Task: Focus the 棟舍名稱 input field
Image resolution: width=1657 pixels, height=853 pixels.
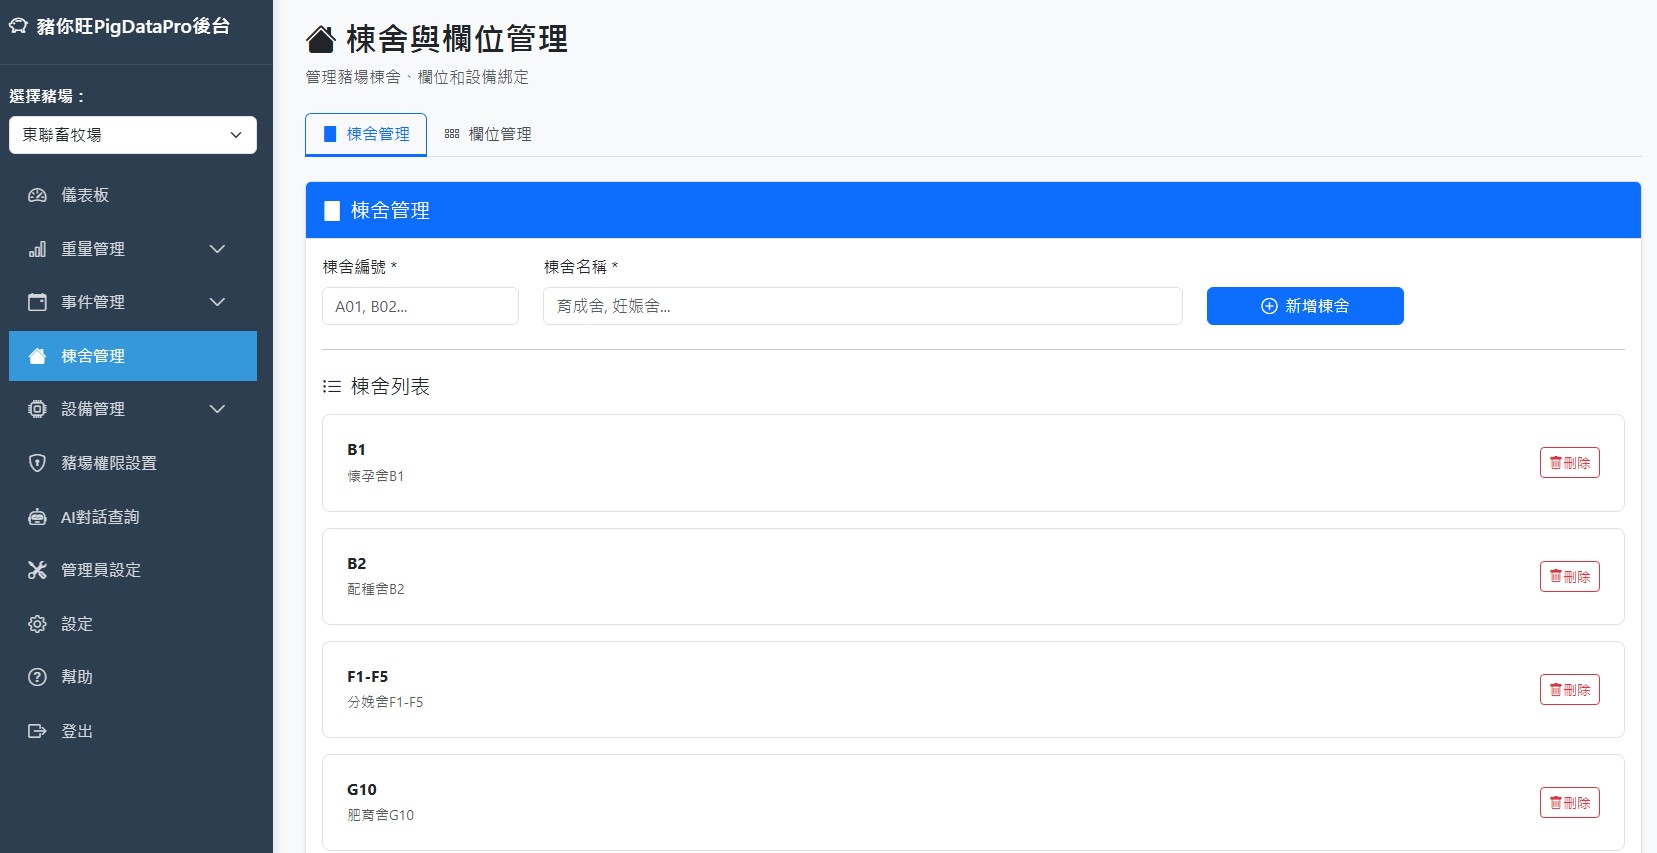Action: (x=862, y=306)
